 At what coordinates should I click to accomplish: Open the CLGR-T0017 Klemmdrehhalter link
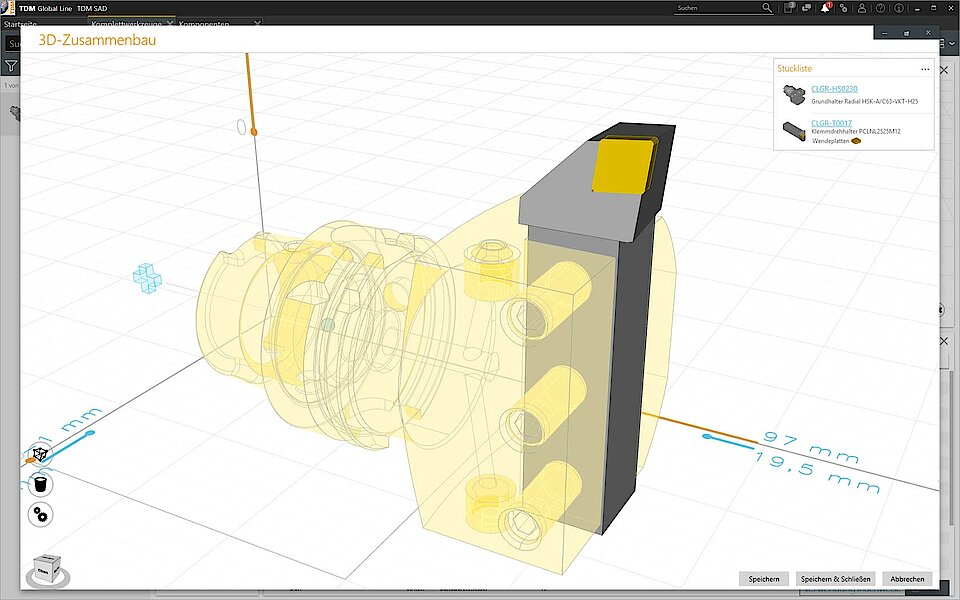click(x=832, y=122)
